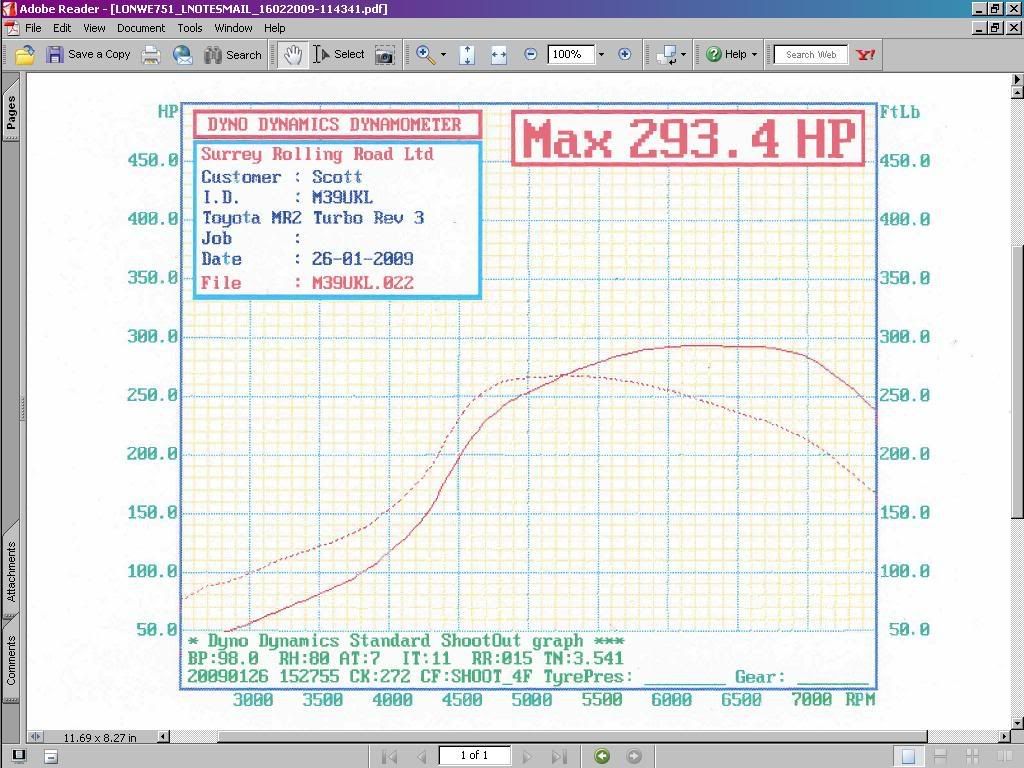Set view to Fit Width
Viewport: 1024px width, 768px height.
click(x=499, y=55)
